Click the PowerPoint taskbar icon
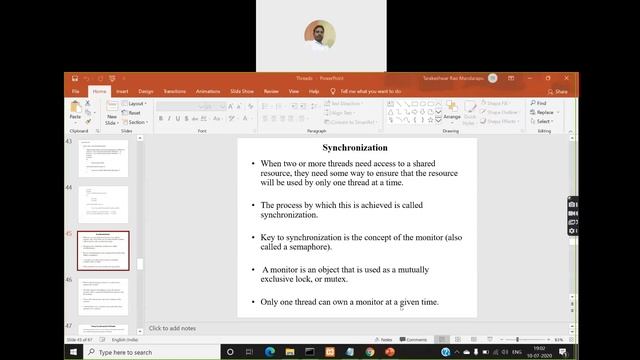Viewport: 640px width, 360px height. 390,352
